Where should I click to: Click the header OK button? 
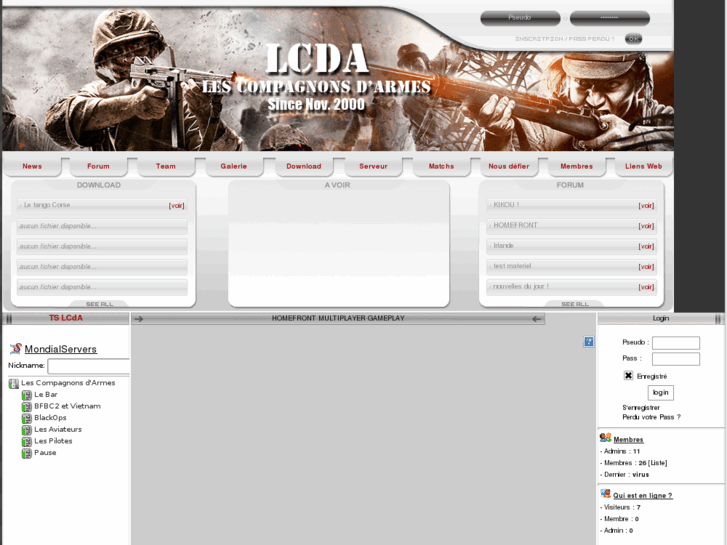633,39
